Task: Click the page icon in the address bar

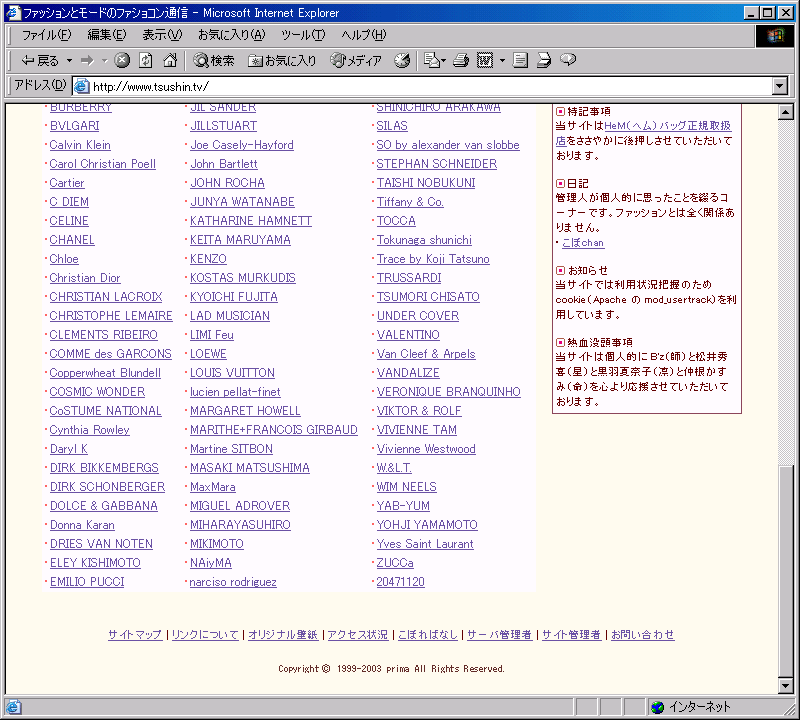Action: [x=81, y=86]
